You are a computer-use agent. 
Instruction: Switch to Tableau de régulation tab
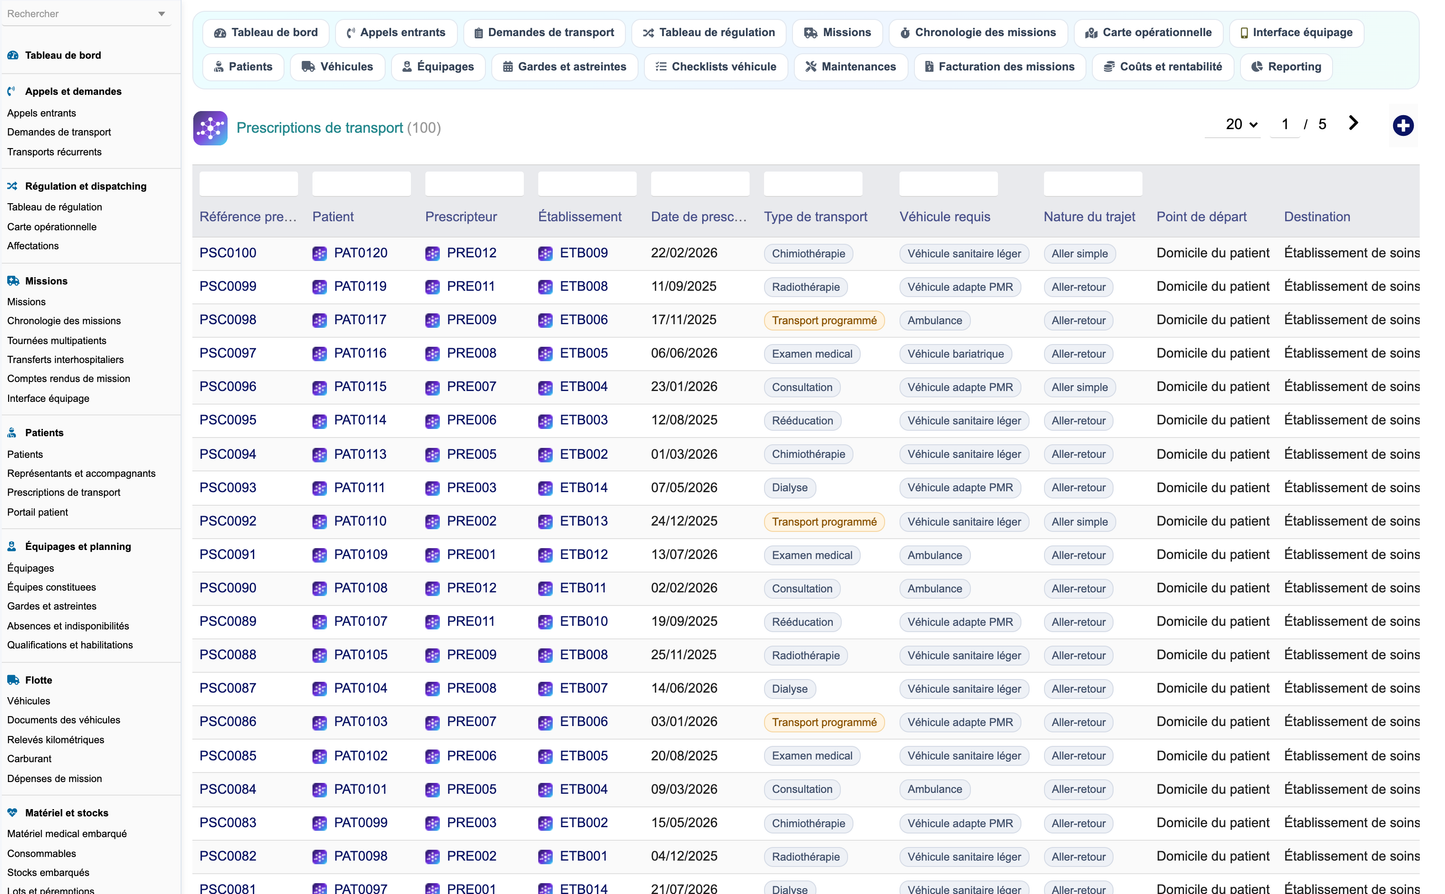point(709,33)
